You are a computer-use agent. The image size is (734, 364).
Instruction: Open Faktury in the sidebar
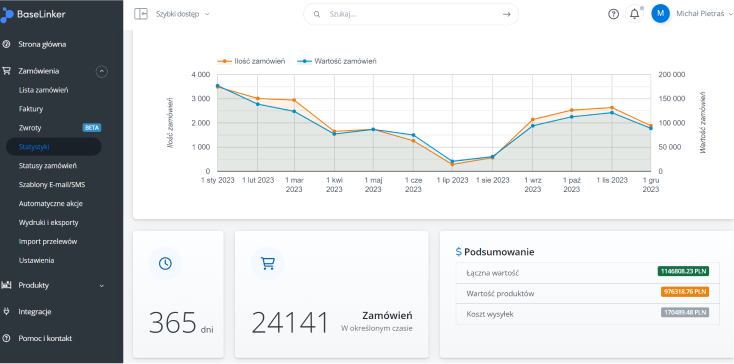pyautogui.click(x=31, y=109)
